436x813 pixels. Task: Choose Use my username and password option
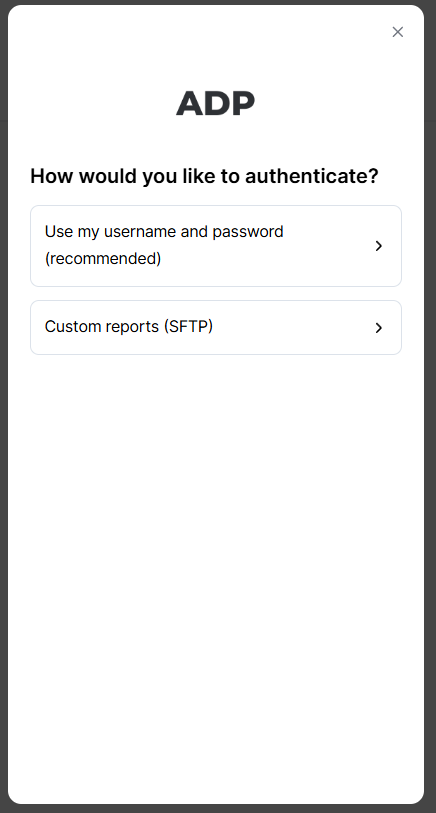216,246
